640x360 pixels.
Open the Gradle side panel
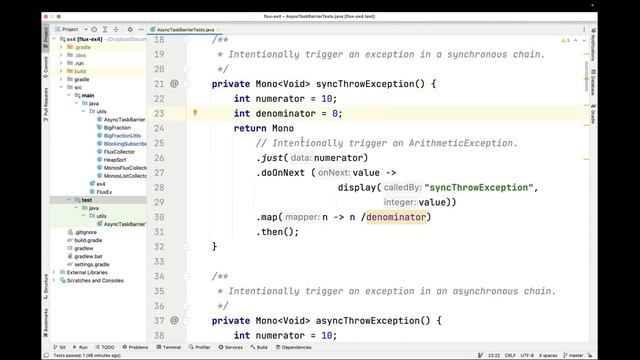[593, 114]
